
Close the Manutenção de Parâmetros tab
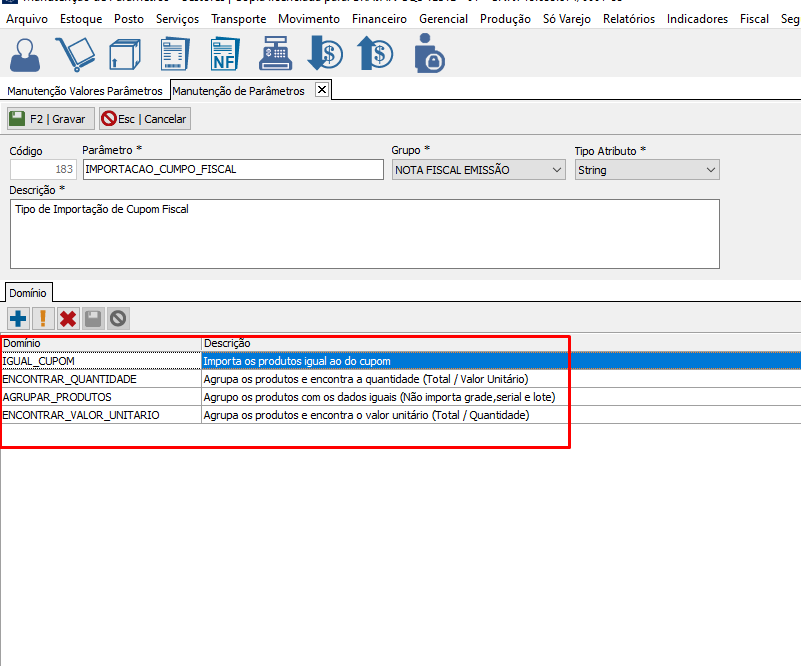pos(321,90)
